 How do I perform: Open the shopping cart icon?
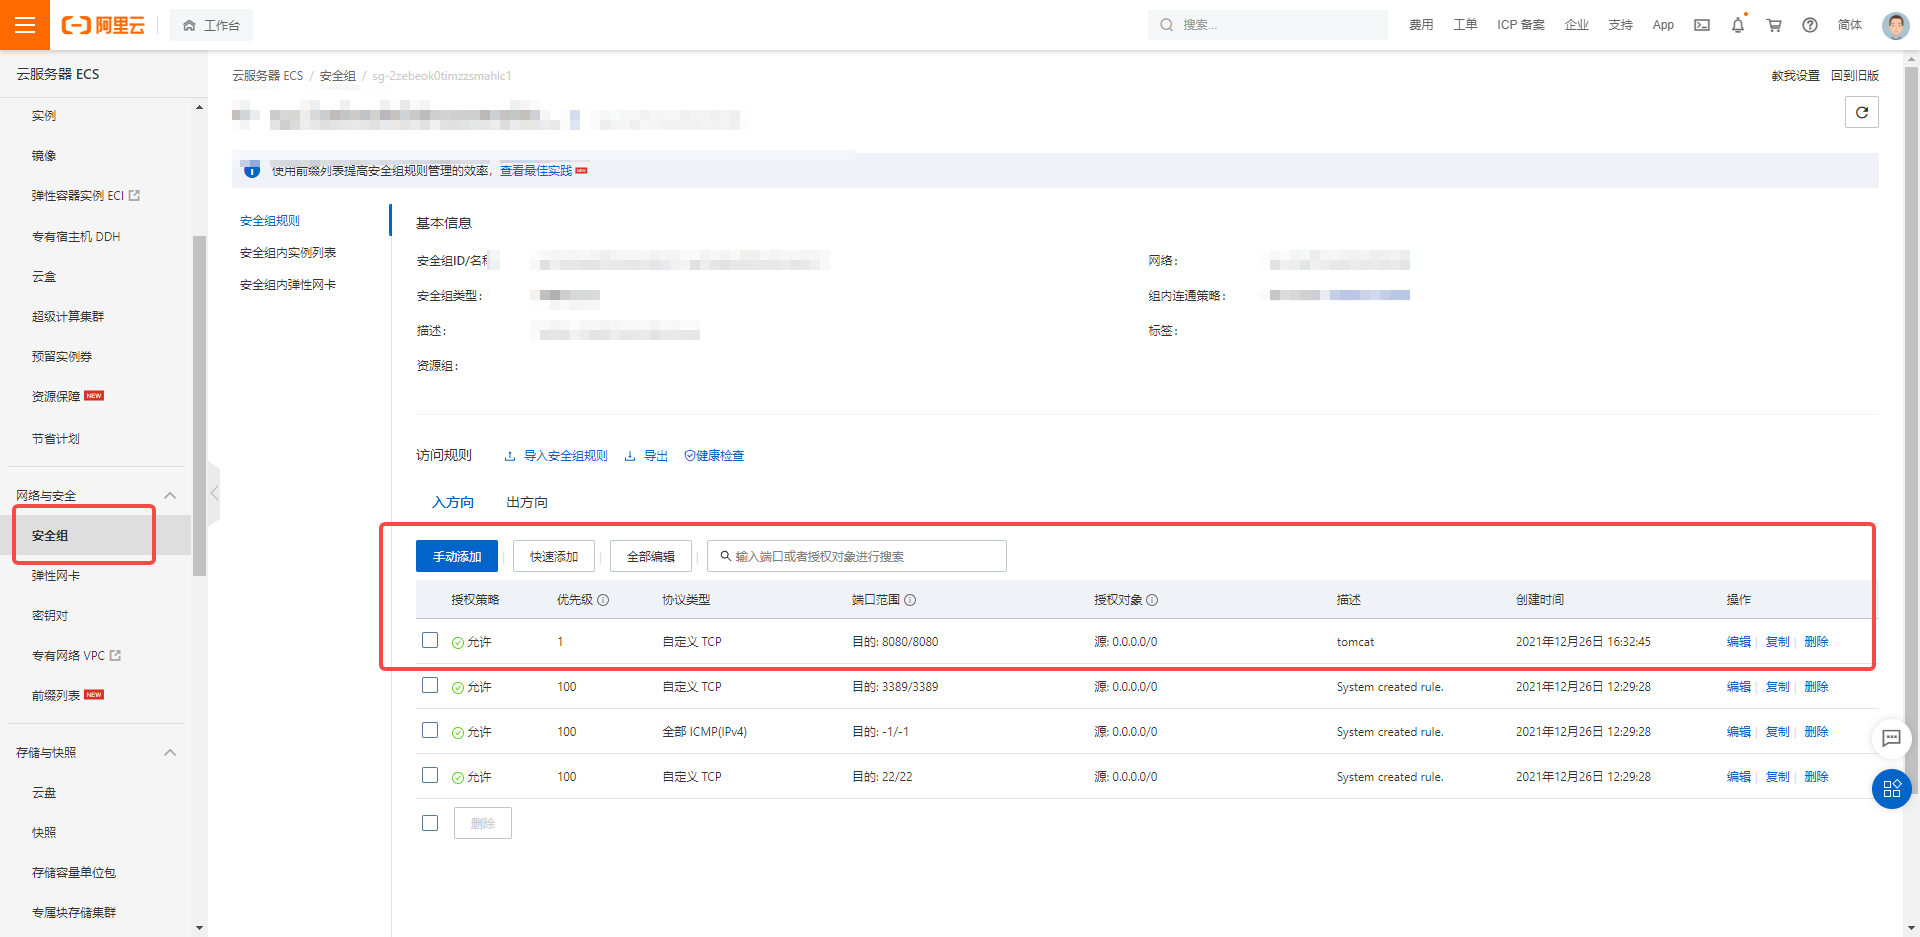point(1773,25)
